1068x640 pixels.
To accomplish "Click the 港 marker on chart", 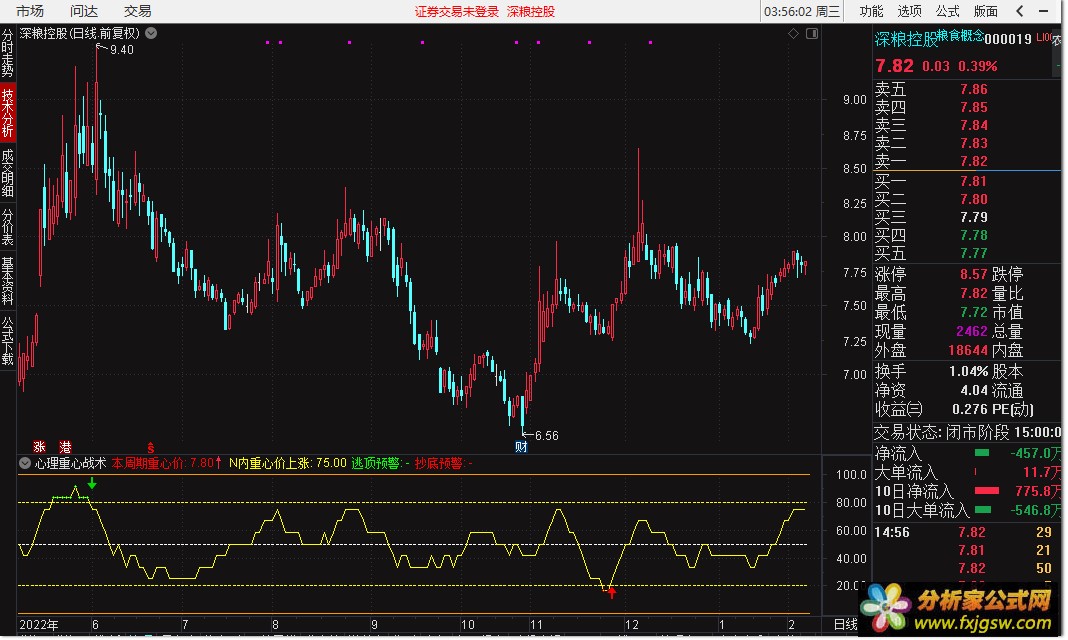I will point(65,447).
